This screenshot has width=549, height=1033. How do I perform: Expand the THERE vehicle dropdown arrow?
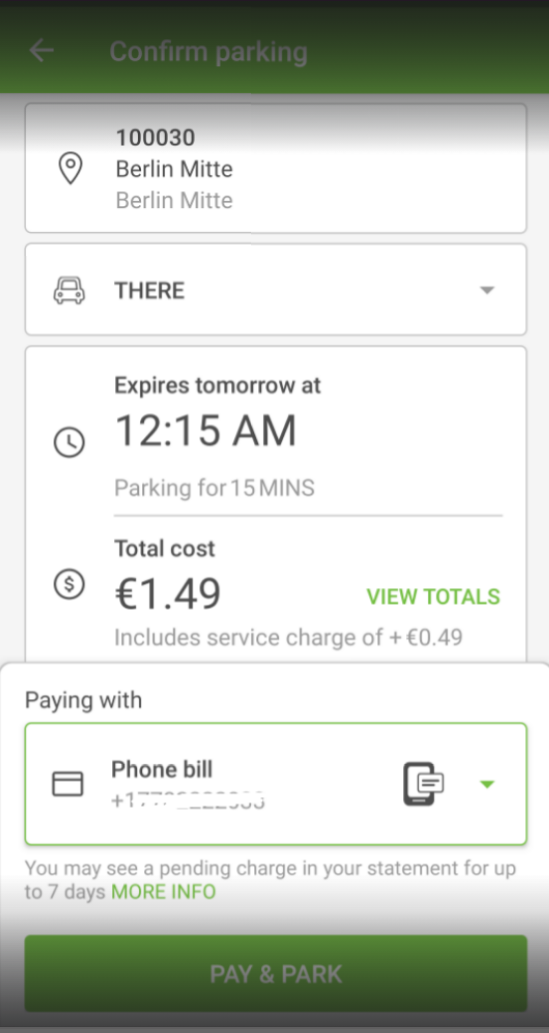487,291
